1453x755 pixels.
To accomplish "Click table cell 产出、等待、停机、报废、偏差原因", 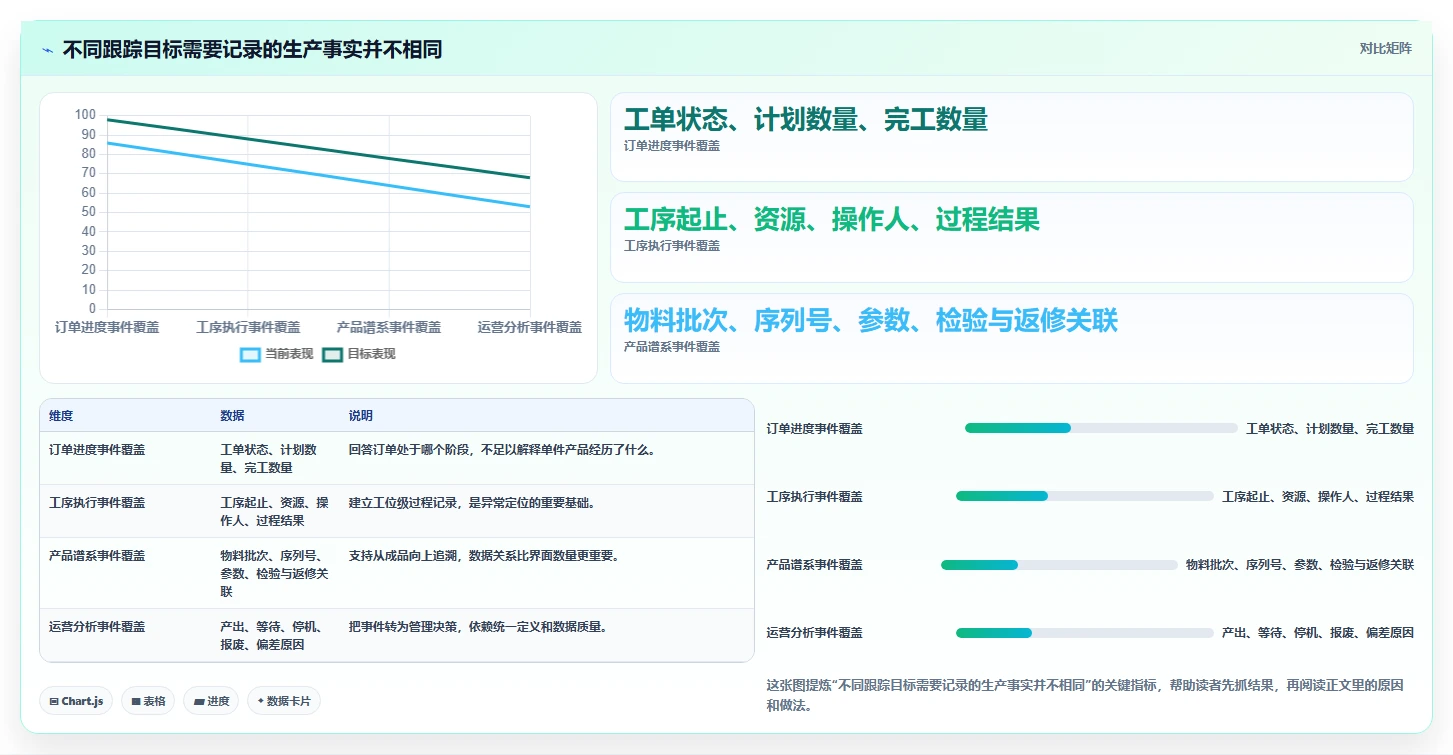I will coord(272,636).
